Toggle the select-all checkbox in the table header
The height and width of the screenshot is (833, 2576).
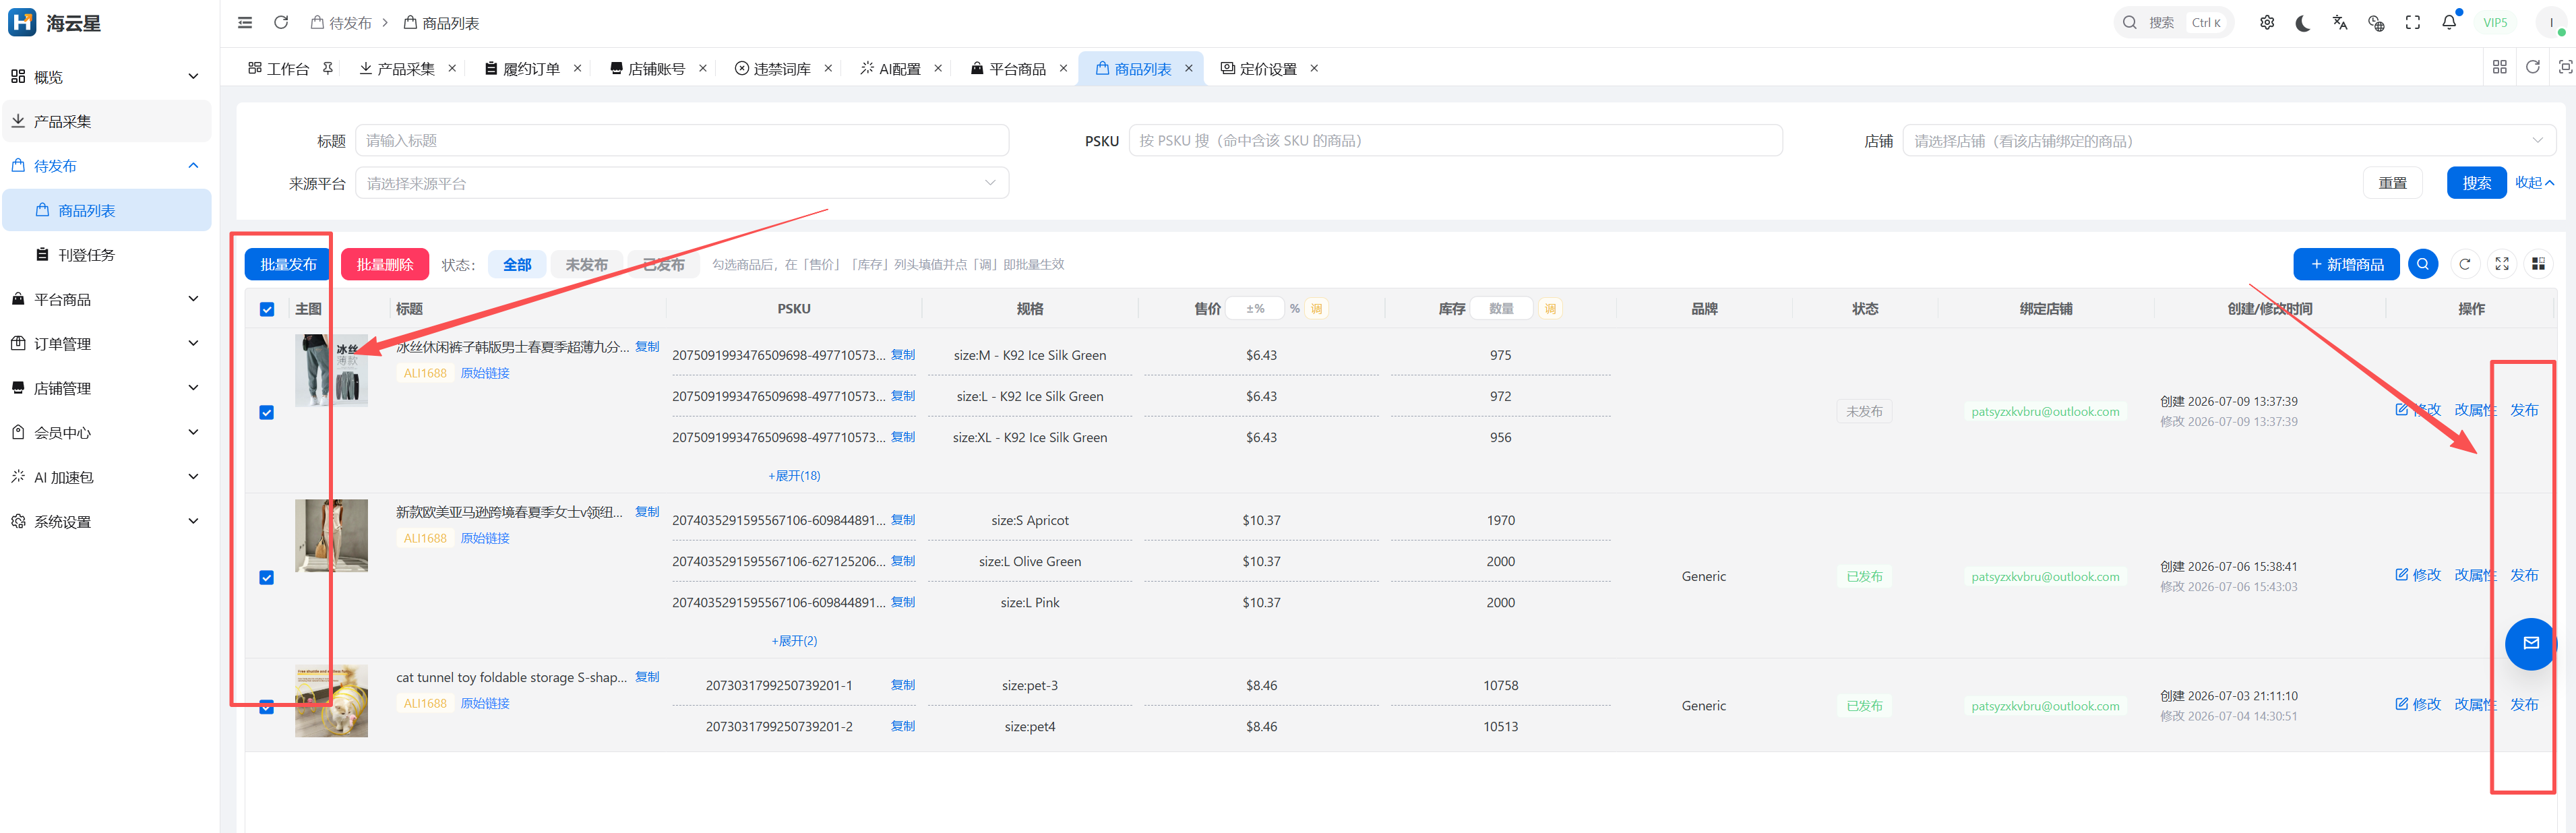coord(267,309)
